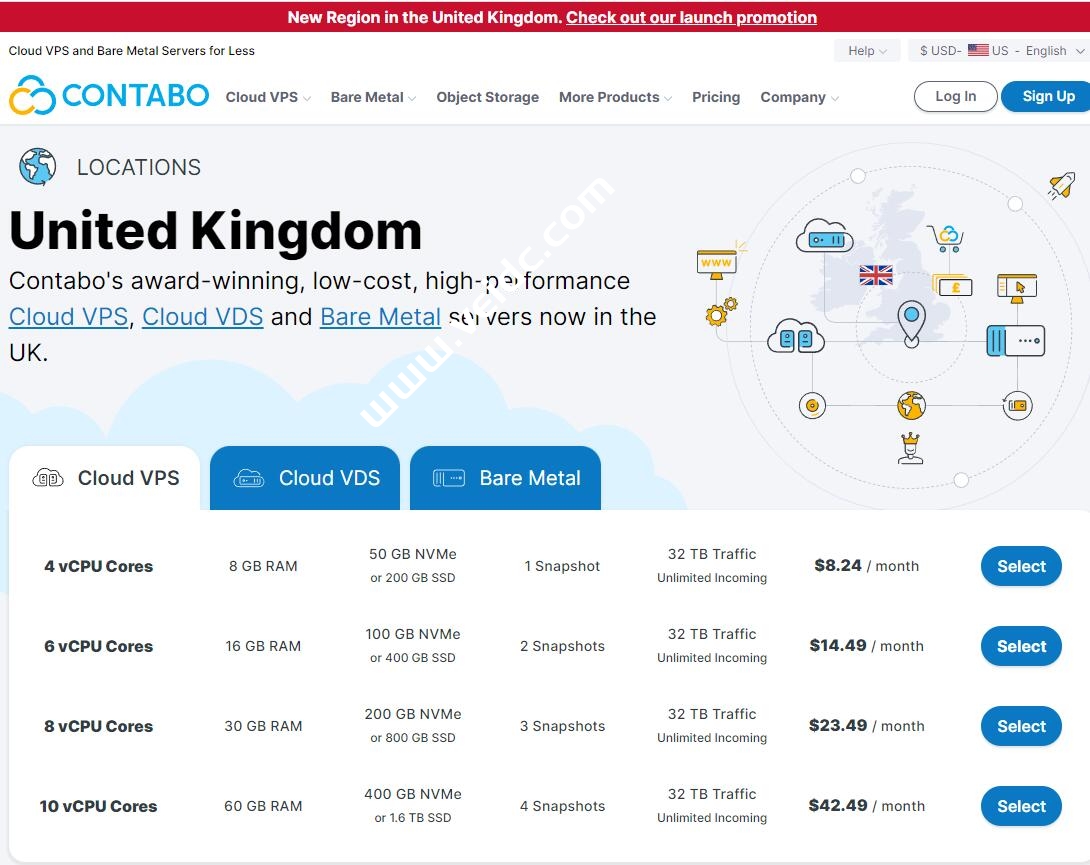
Task: Open the launch promotion link
Action: click(691, 17)
